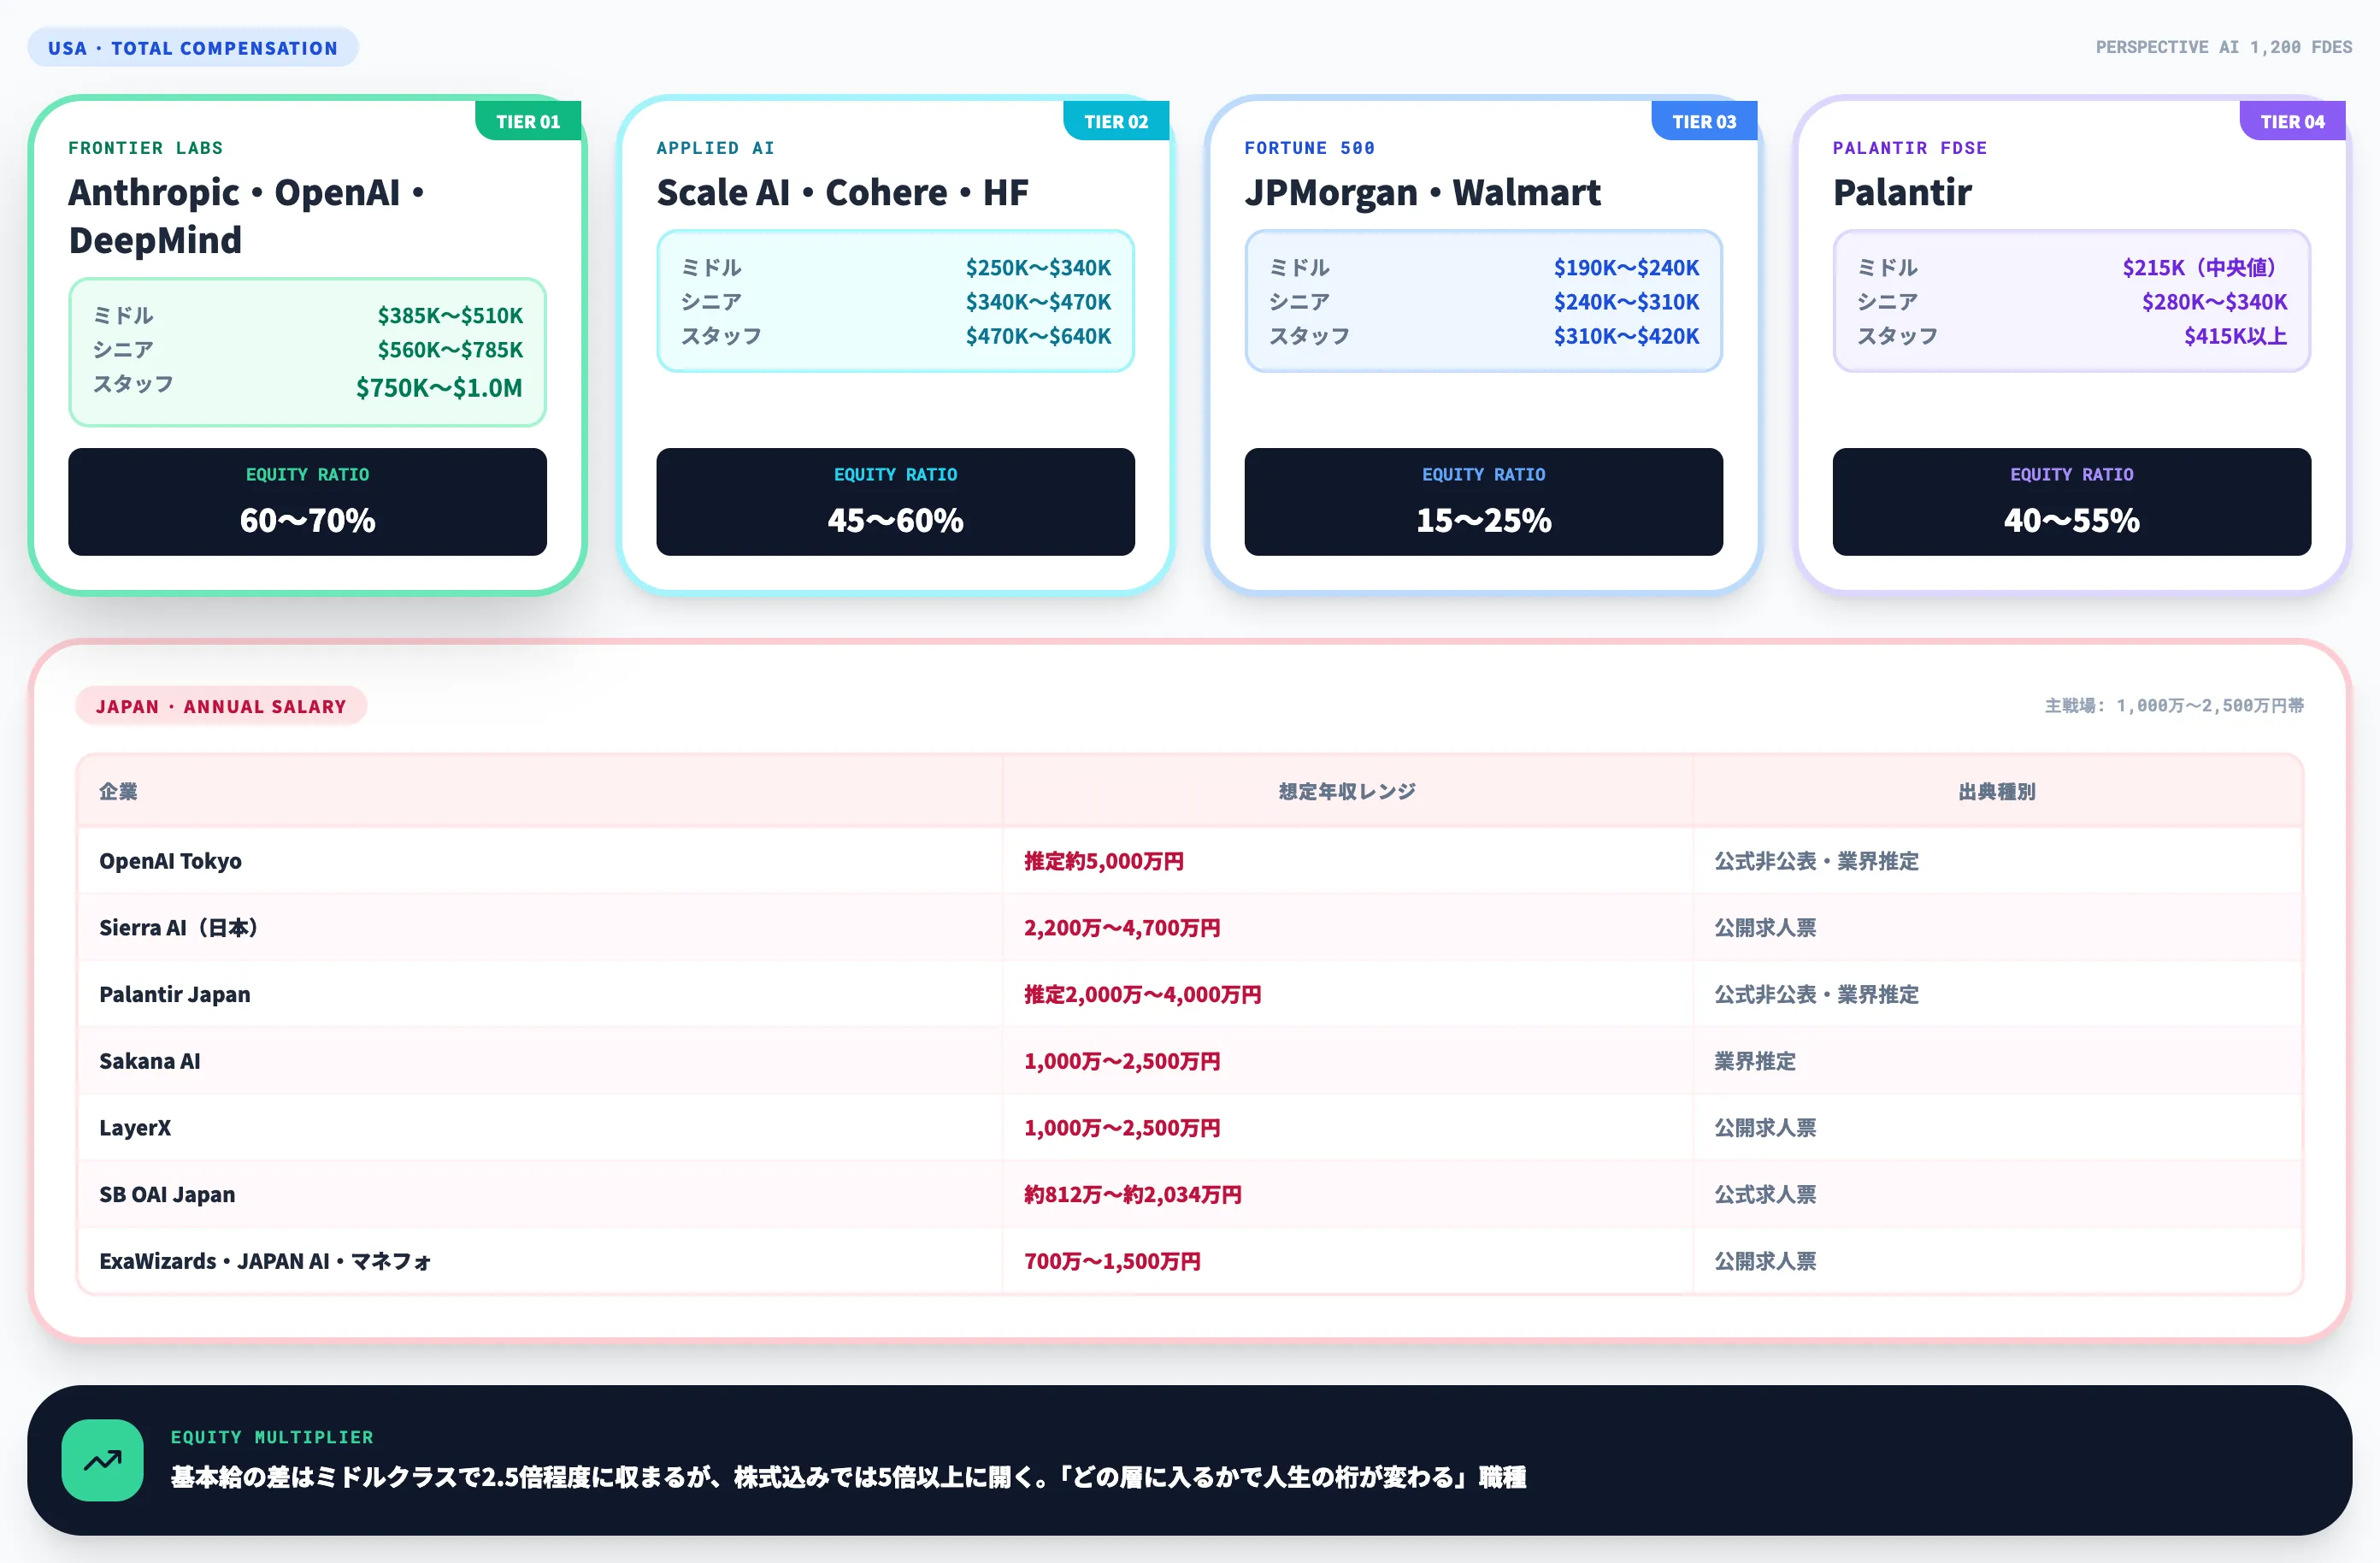Click the Sakana AI row
2380x1563 pixels.
pyautogui.click(x=1190, y=1061)
